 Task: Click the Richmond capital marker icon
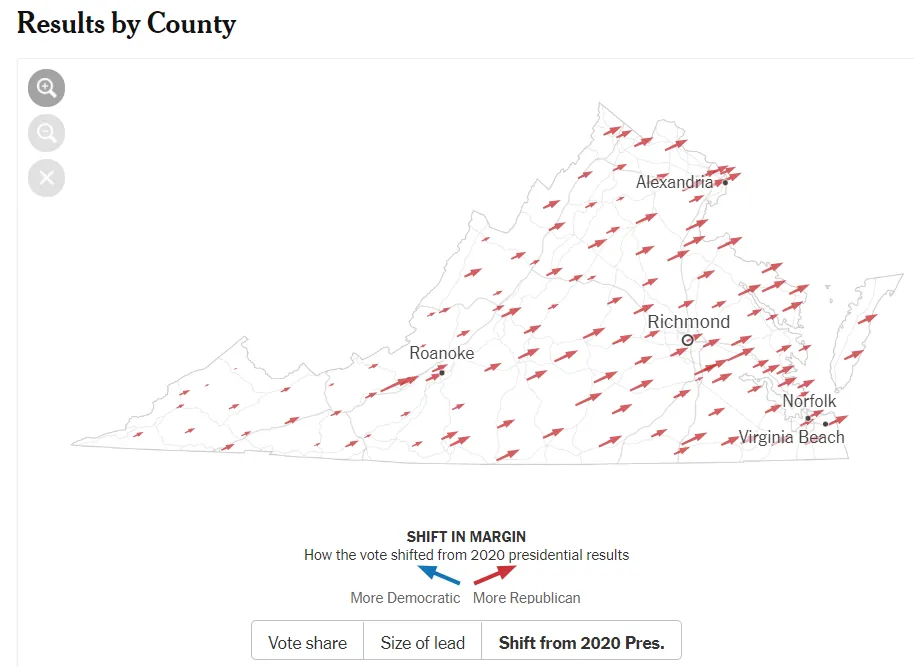tap(687, 341)
